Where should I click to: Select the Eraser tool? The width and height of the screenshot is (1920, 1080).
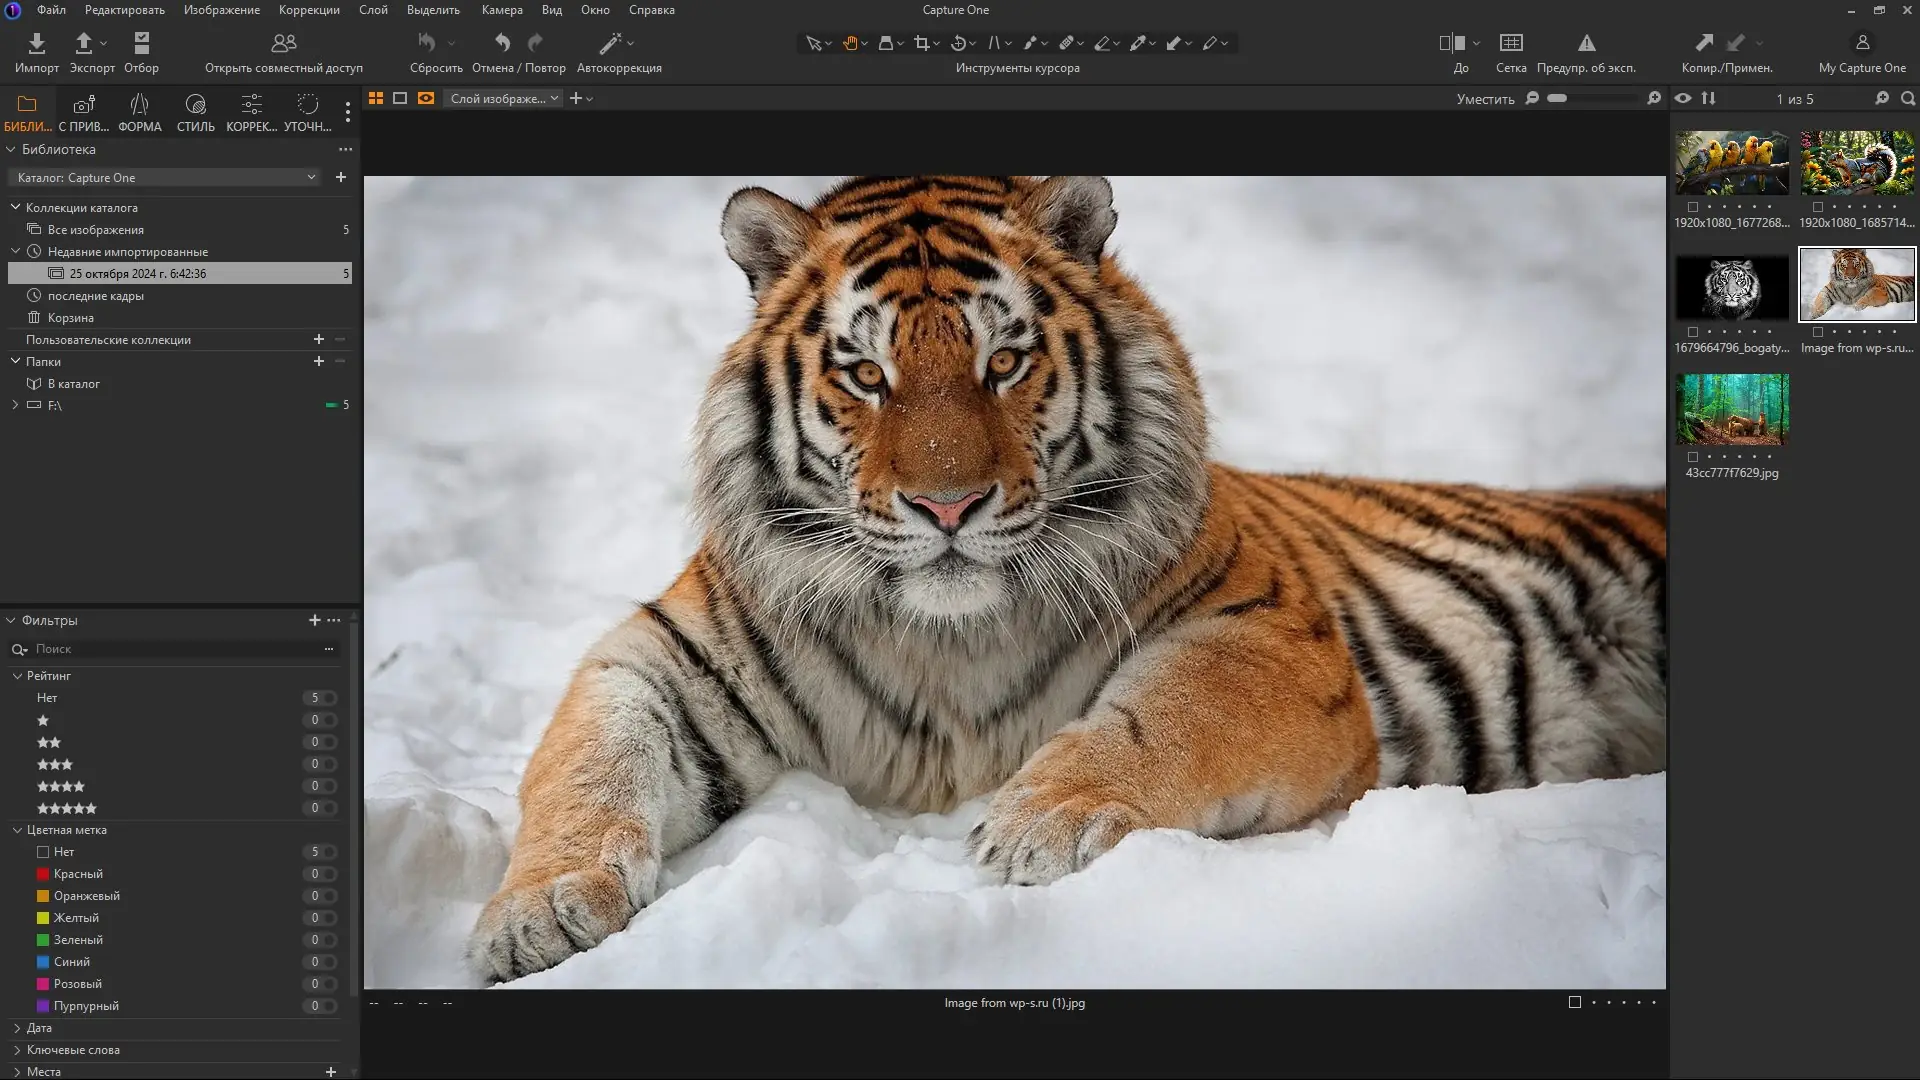point(1104,43)
